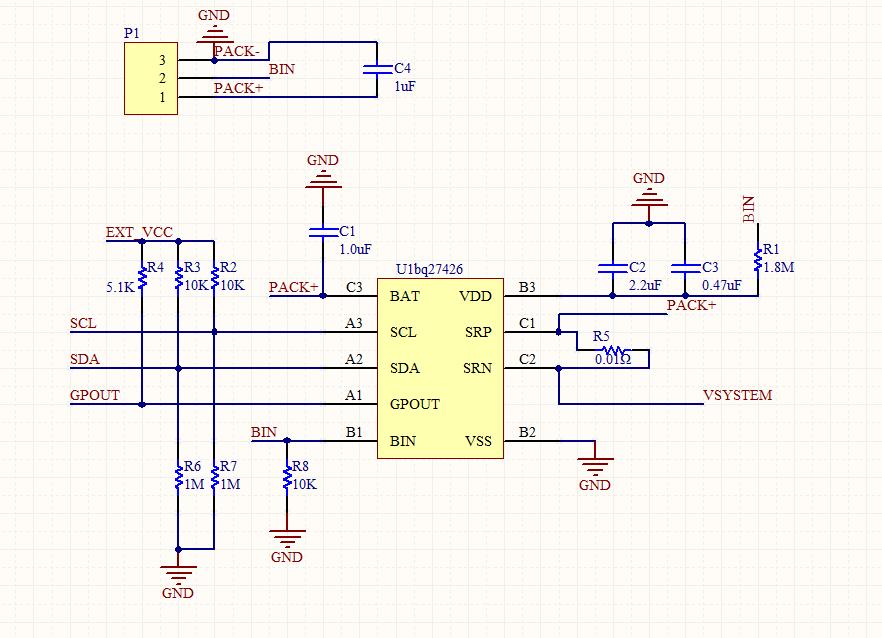Click the SDA pin name inside U1
The image size is (882, 638).
coord(404,369)
